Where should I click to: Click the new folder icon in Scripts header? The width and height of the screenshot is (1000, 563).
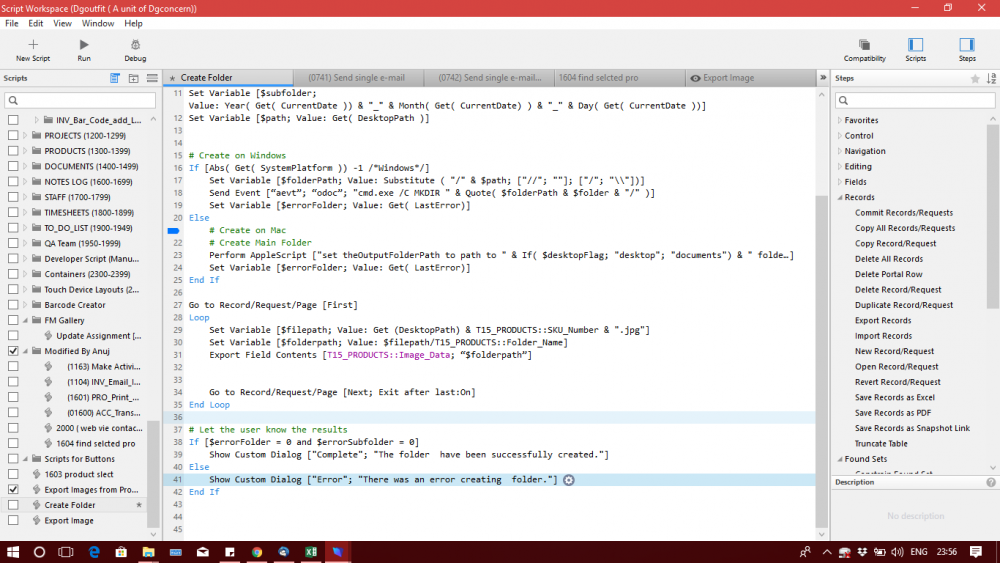point(133,78)
